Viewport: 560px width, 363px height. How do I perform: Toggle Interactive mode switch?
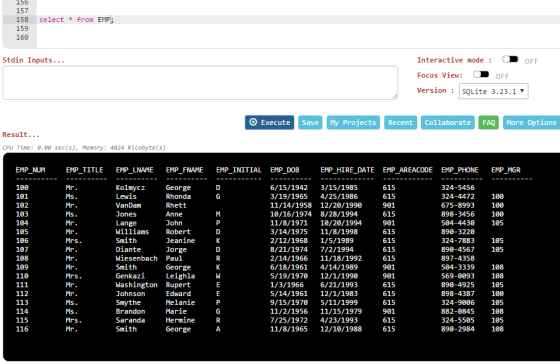coord(510,59)
